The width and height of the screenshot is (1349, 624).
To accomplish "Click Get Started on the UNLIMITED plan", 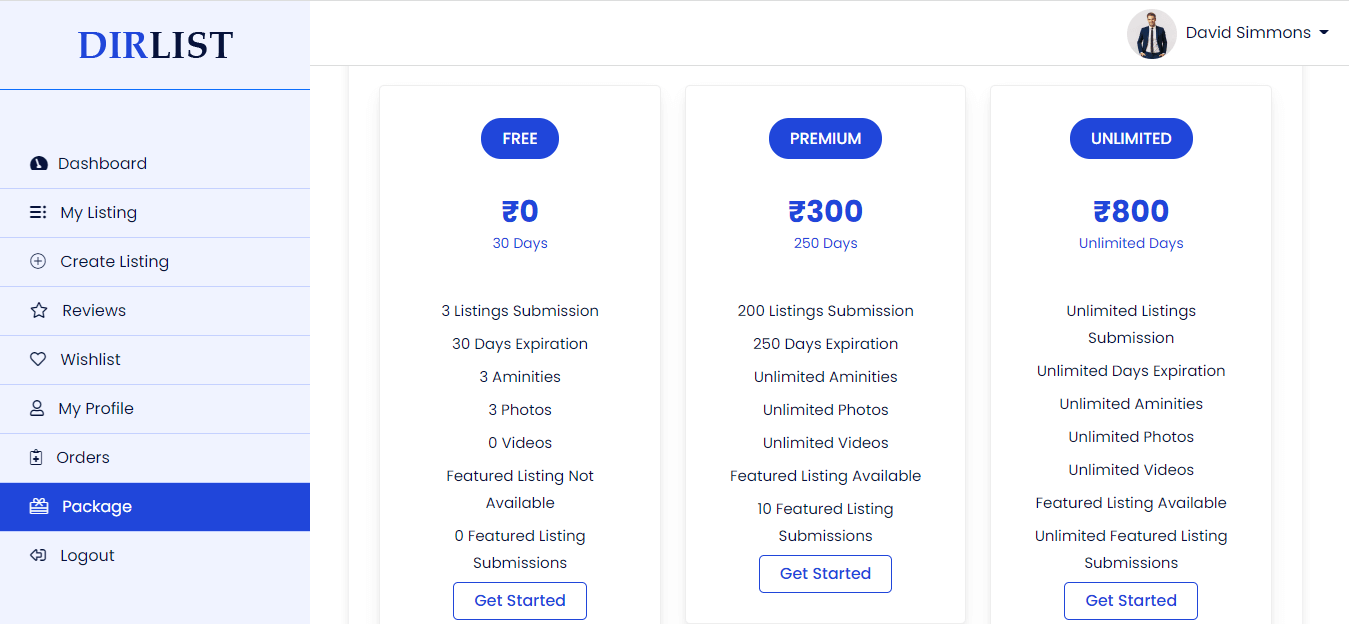I will pos(1130,600).
